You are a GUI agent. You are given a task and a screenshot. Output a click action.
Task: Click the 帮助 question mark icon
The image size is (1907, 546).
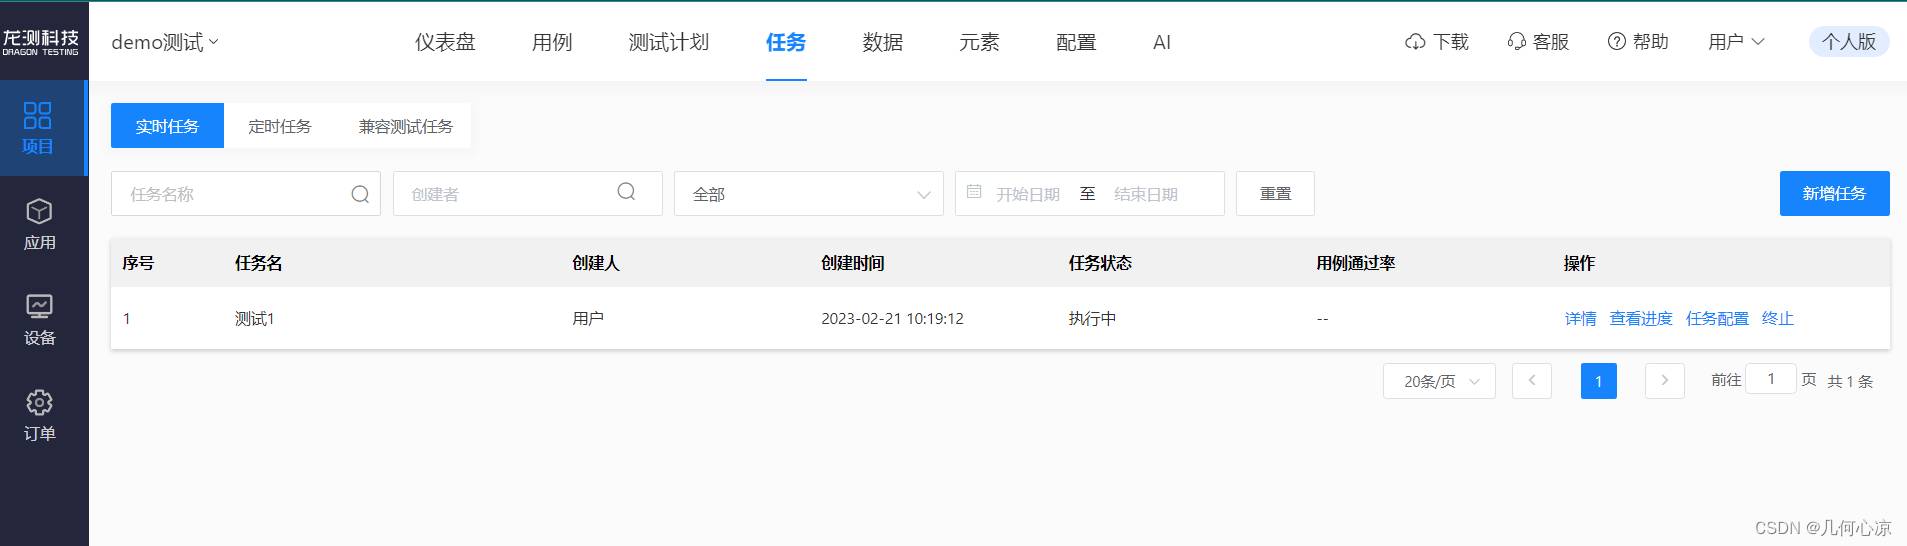tap(1616, 42)
